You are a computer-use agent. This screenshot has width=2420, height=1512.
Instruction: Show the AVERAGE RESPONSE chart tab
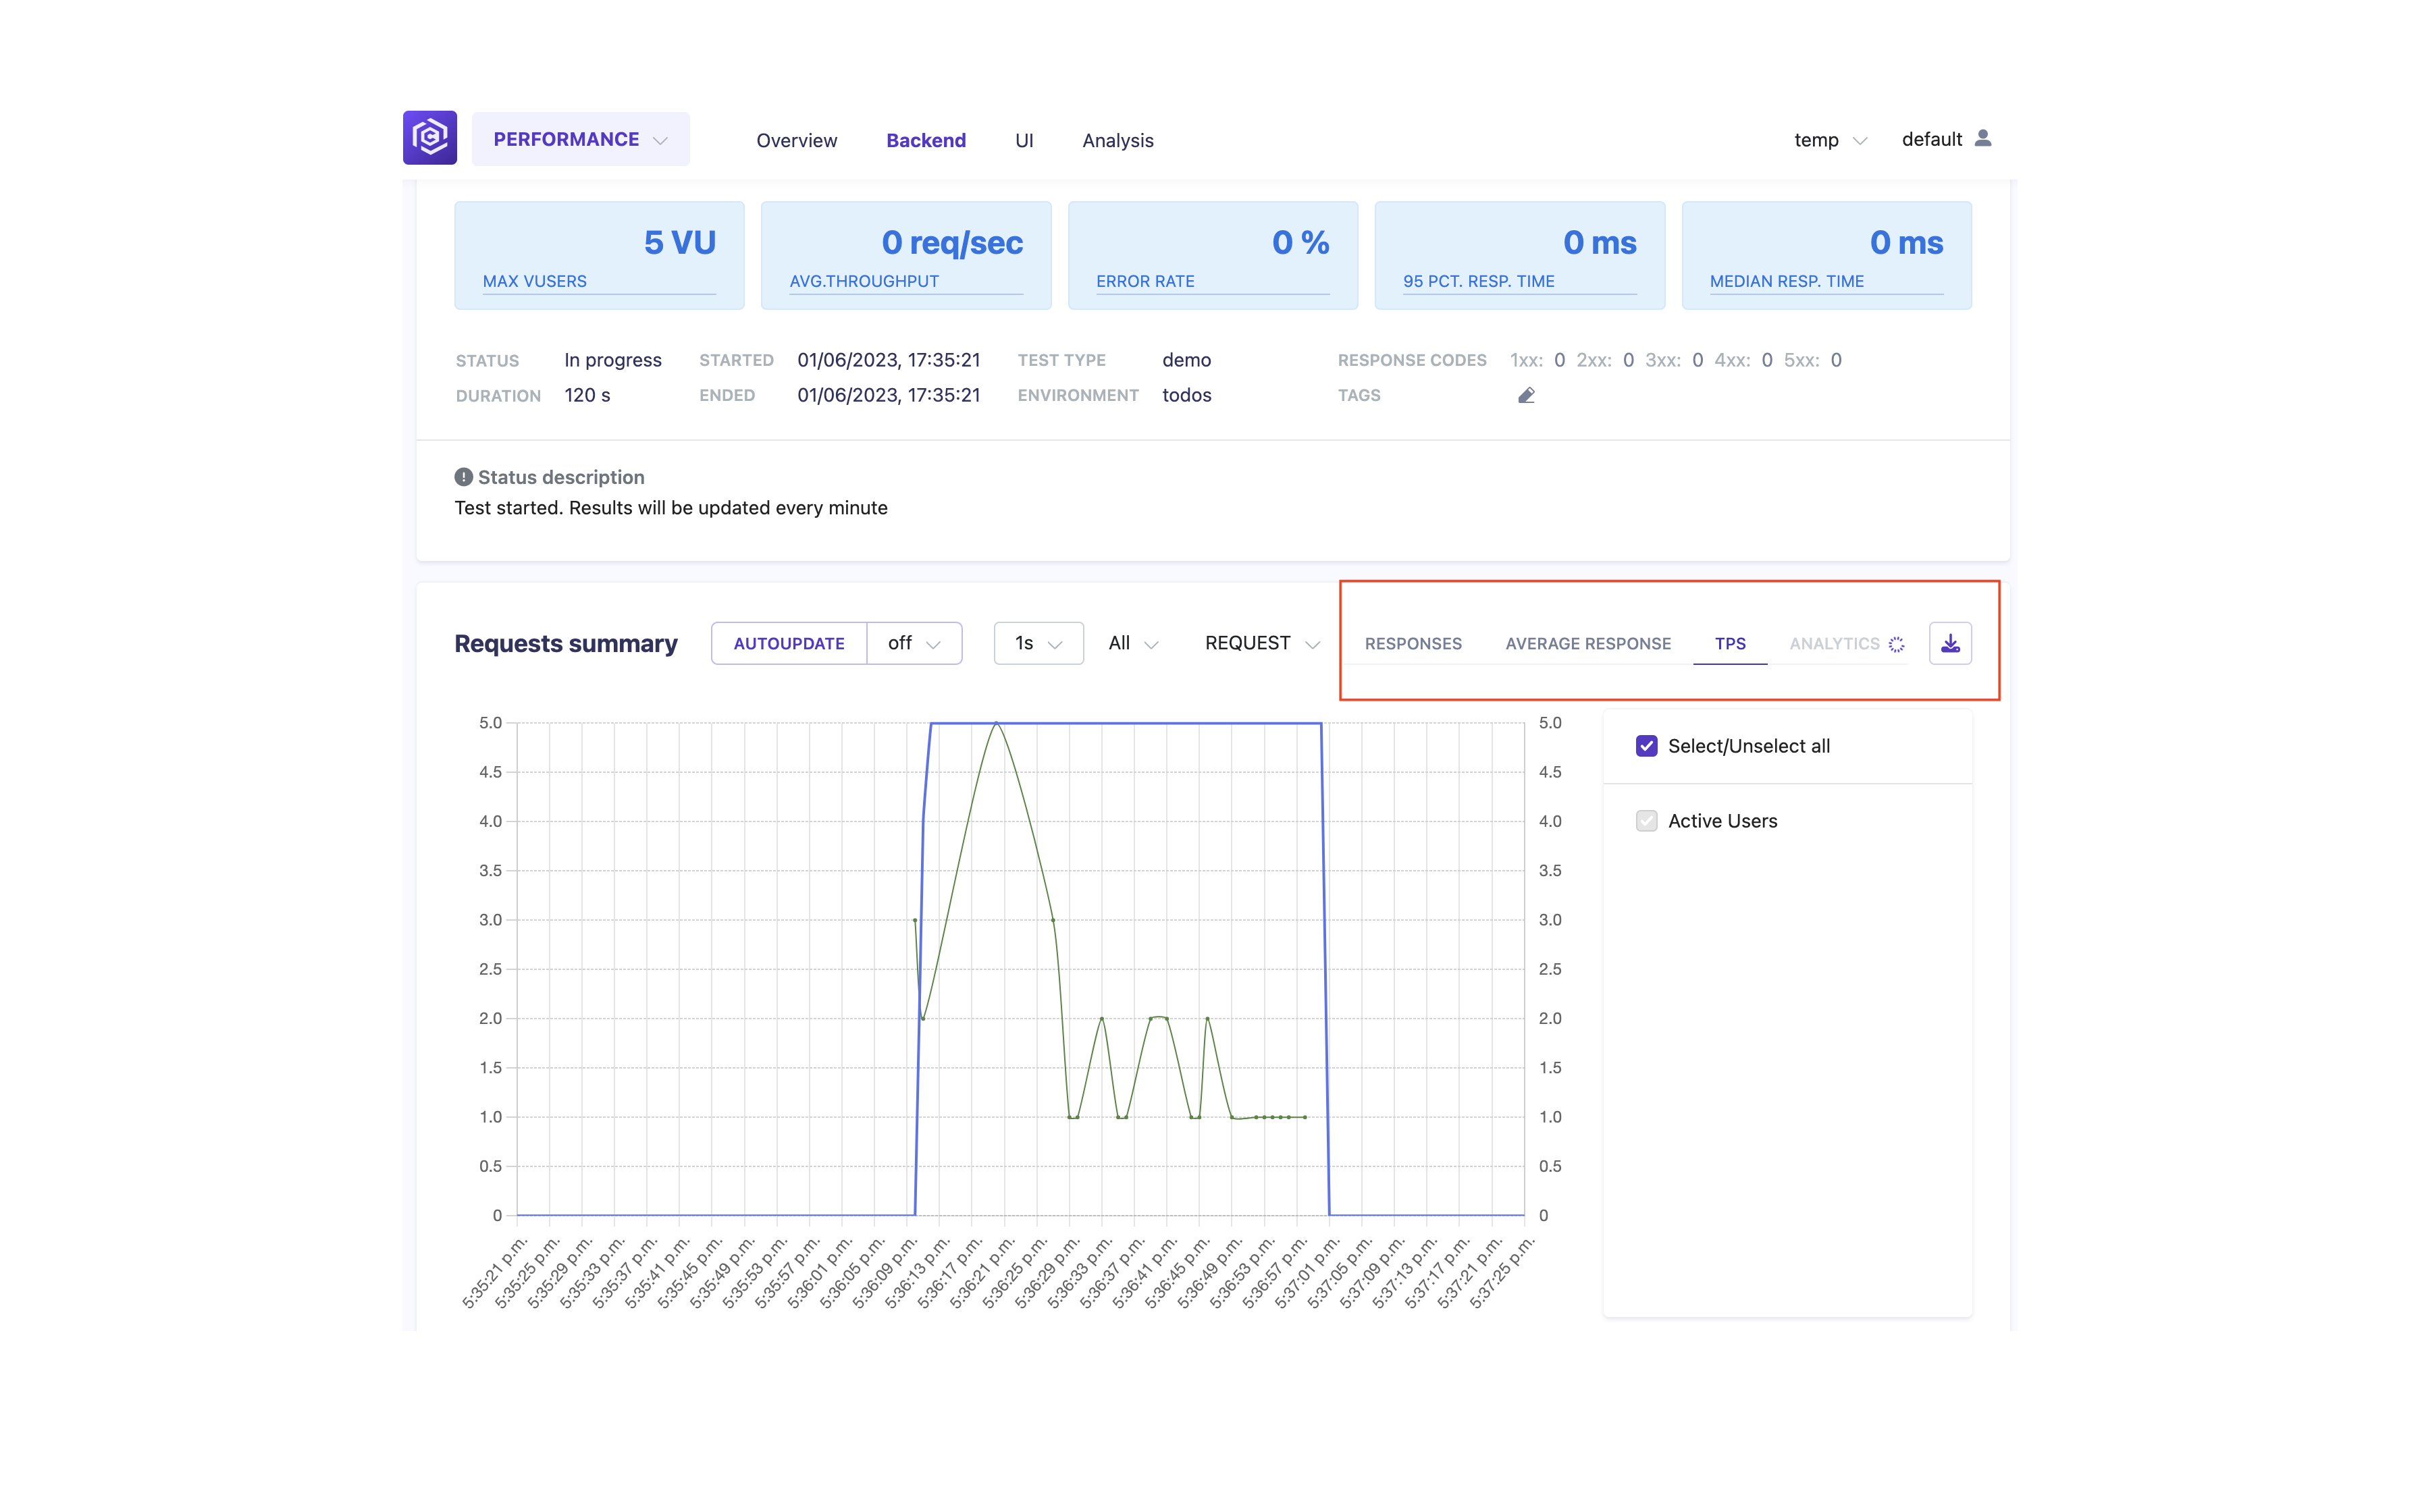point(1588,644)
